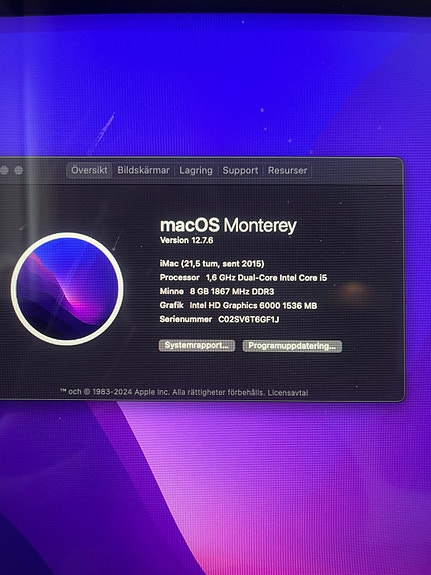431x575 pixels.
Task: Select the serial number C02SV6T6GF1J
Action: 249,319
